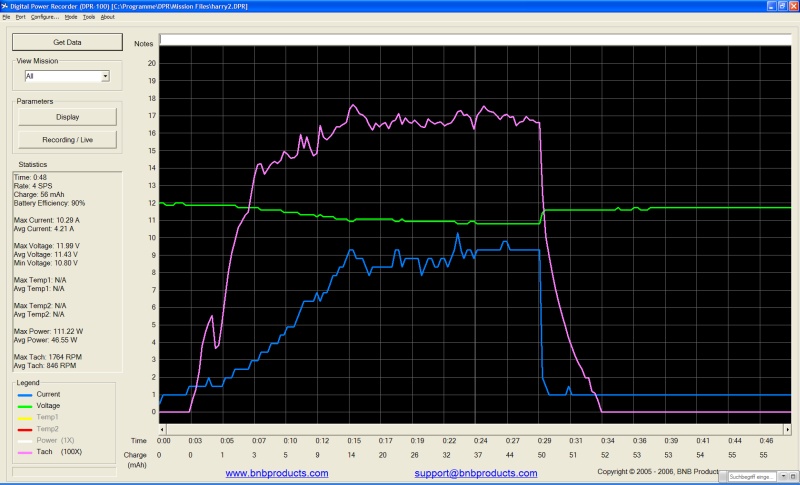Click the Recording / Live button
The image size is (800, 485).
coord(67,140)
